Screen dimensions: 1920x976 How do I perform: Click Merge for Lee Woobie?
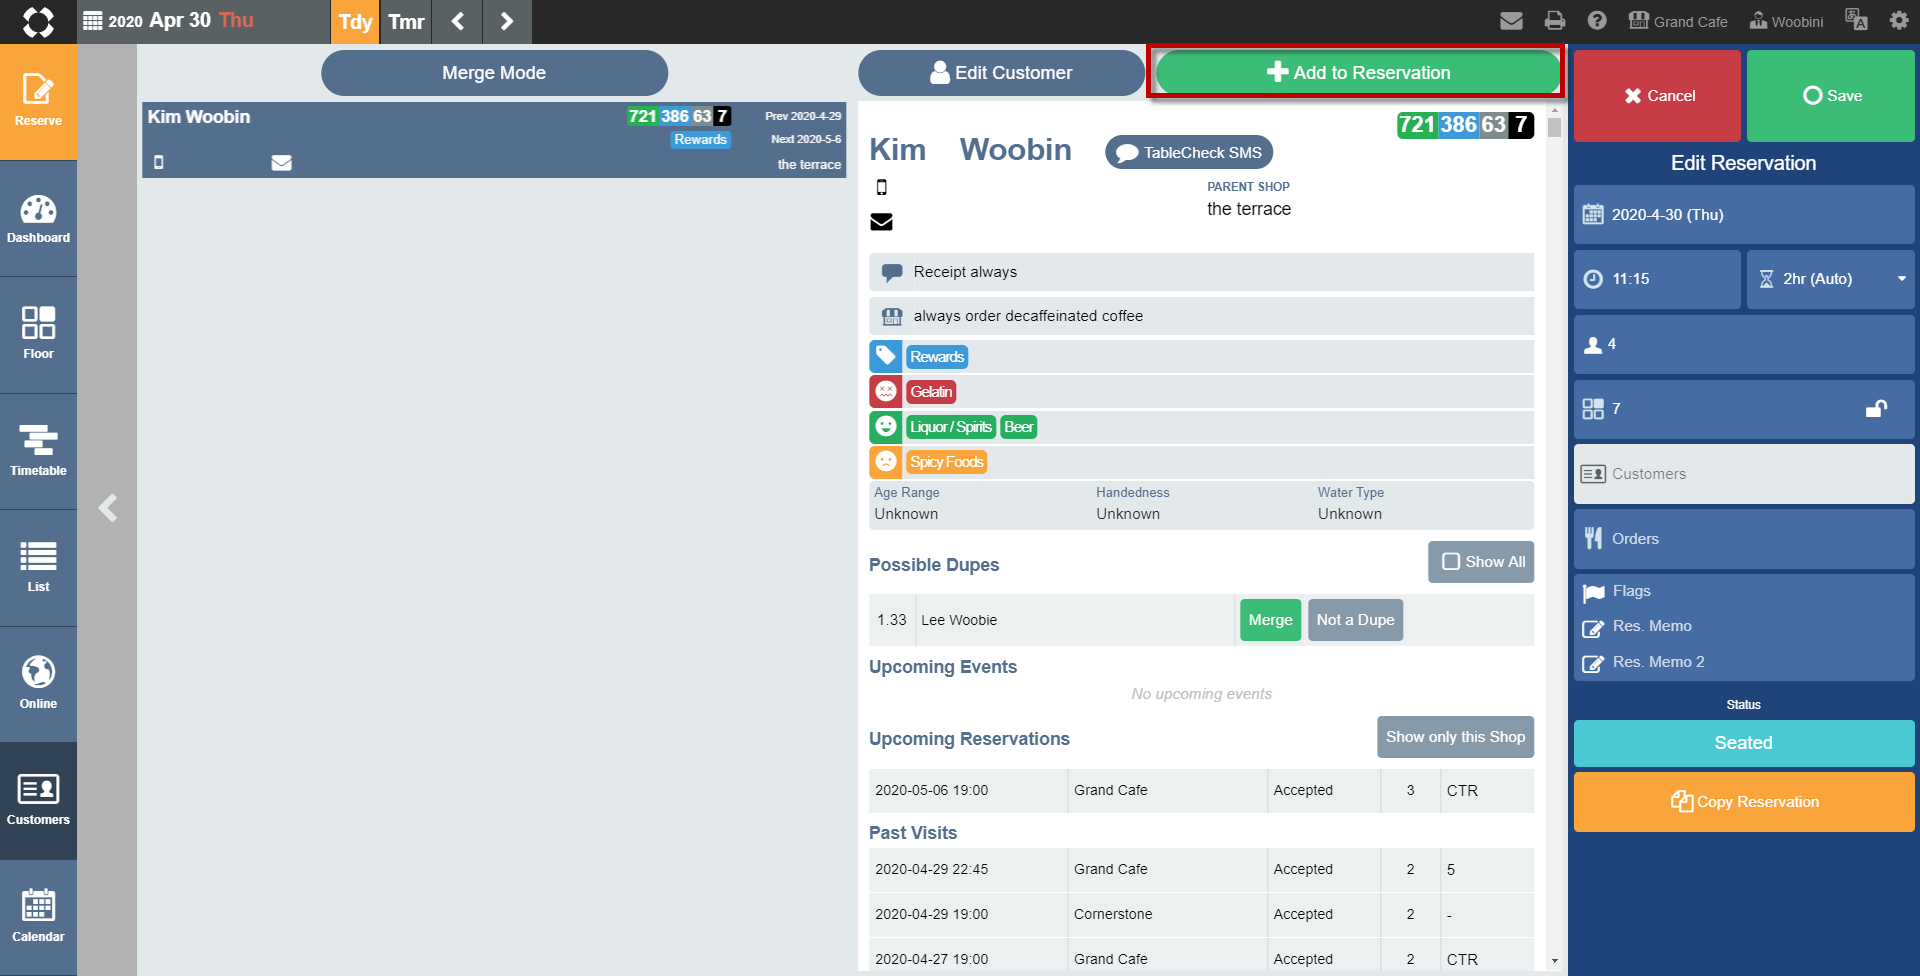click(x=1270, y=620)
